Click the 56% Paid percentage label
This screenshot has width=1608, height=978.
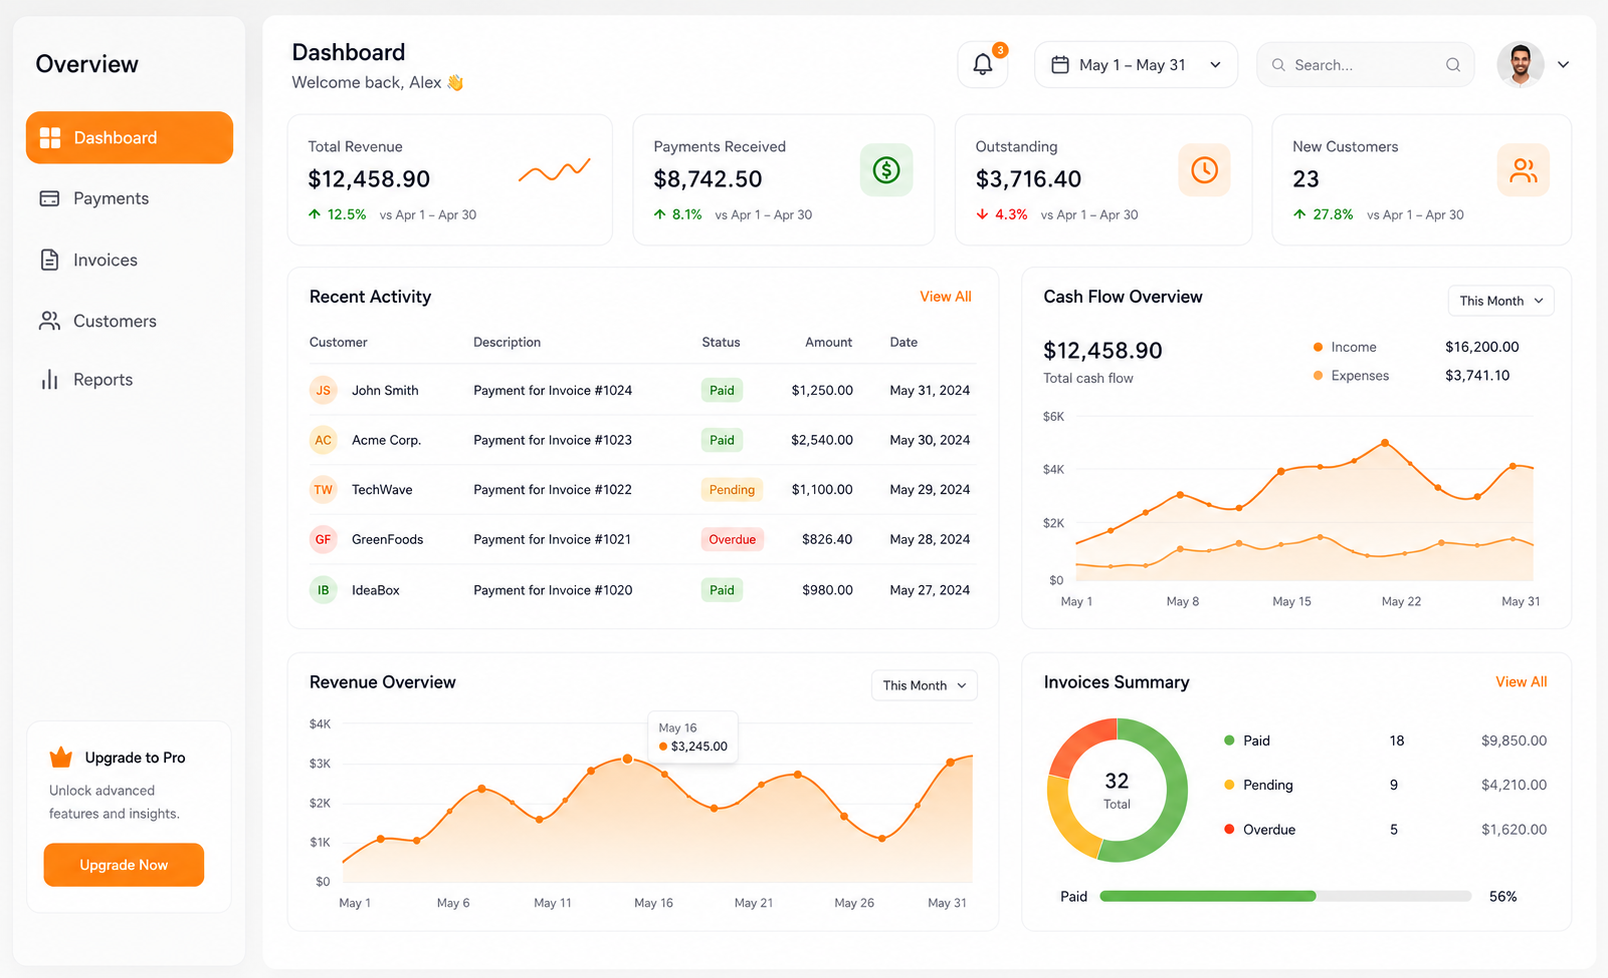click(x=1503, y=896)
